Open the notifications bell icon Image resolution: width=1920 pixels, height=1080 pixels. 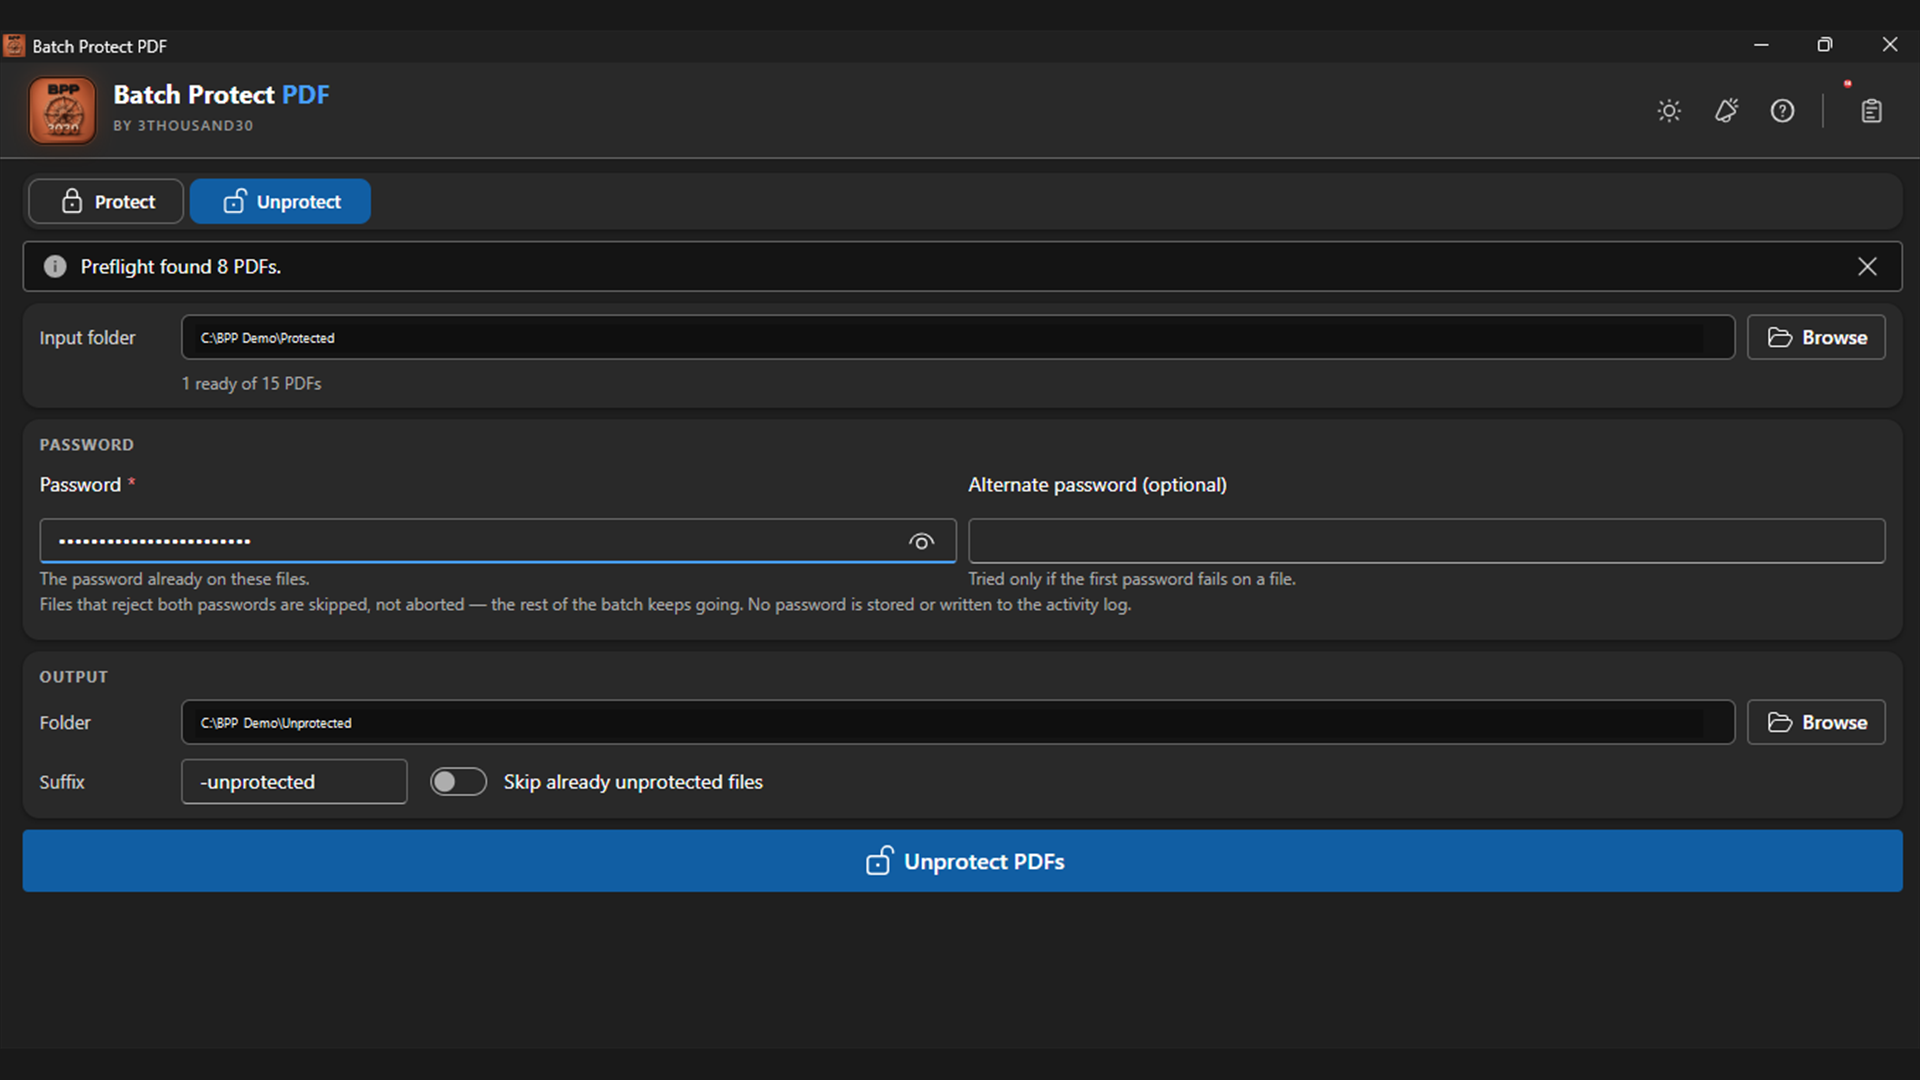click(1726, 111)
